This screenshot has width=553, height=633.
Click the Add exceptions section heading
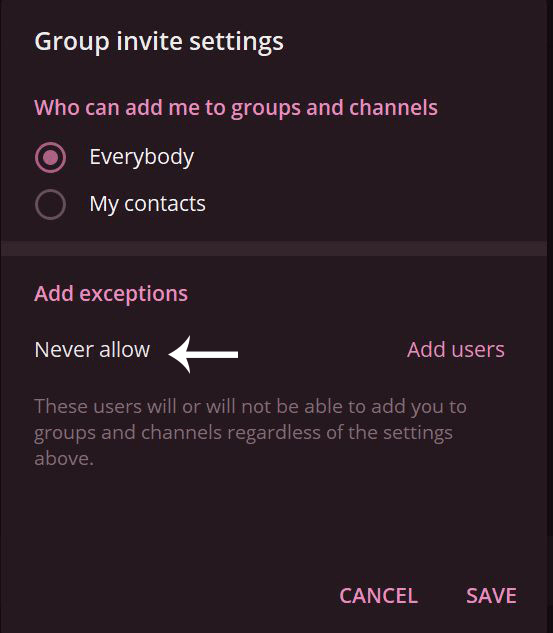[x=111, y=293]
